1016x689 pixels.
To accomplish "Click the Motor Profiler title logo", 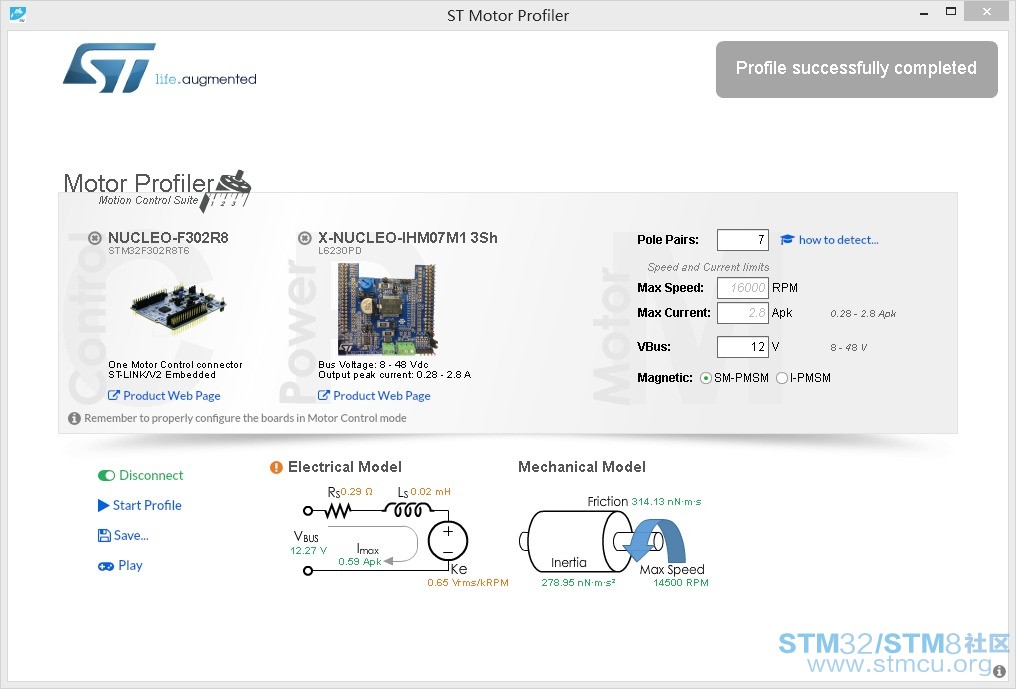I will tap(157, 191).
